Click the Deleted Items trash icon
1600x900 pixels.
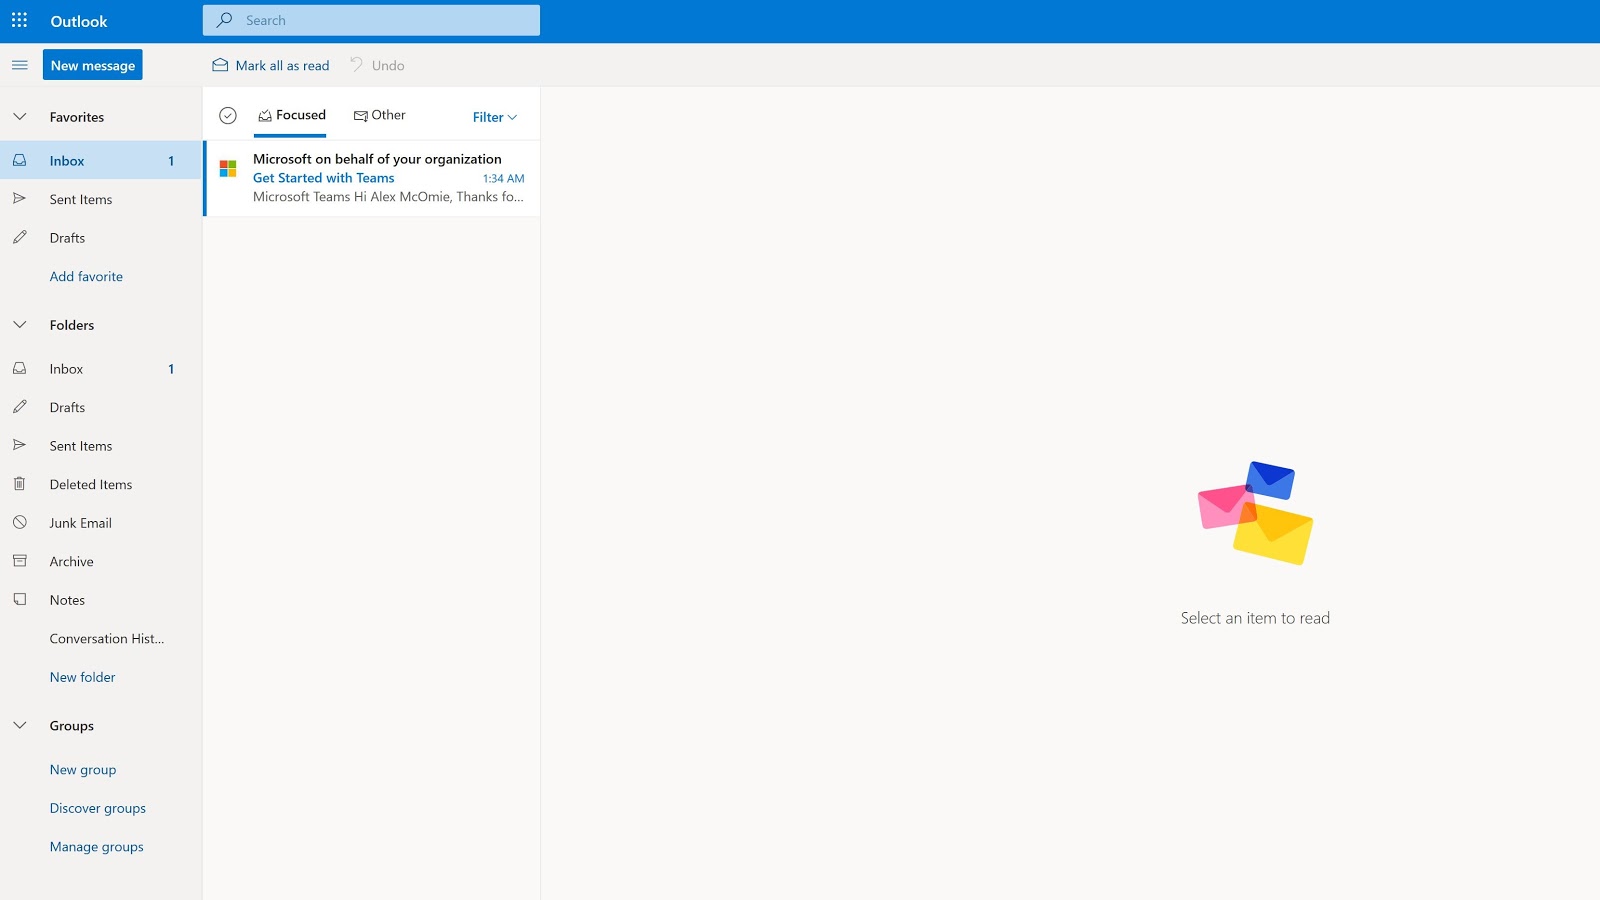click(19, 484)
